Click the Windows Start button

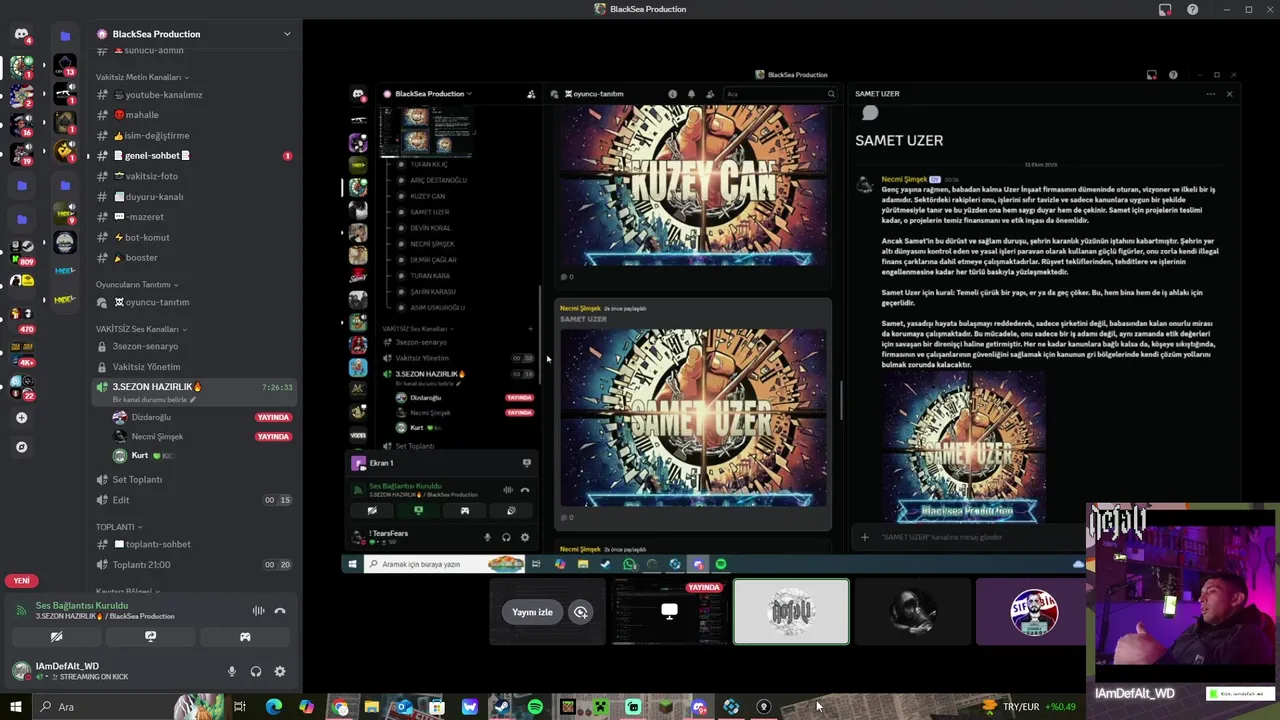click(15, 707)
